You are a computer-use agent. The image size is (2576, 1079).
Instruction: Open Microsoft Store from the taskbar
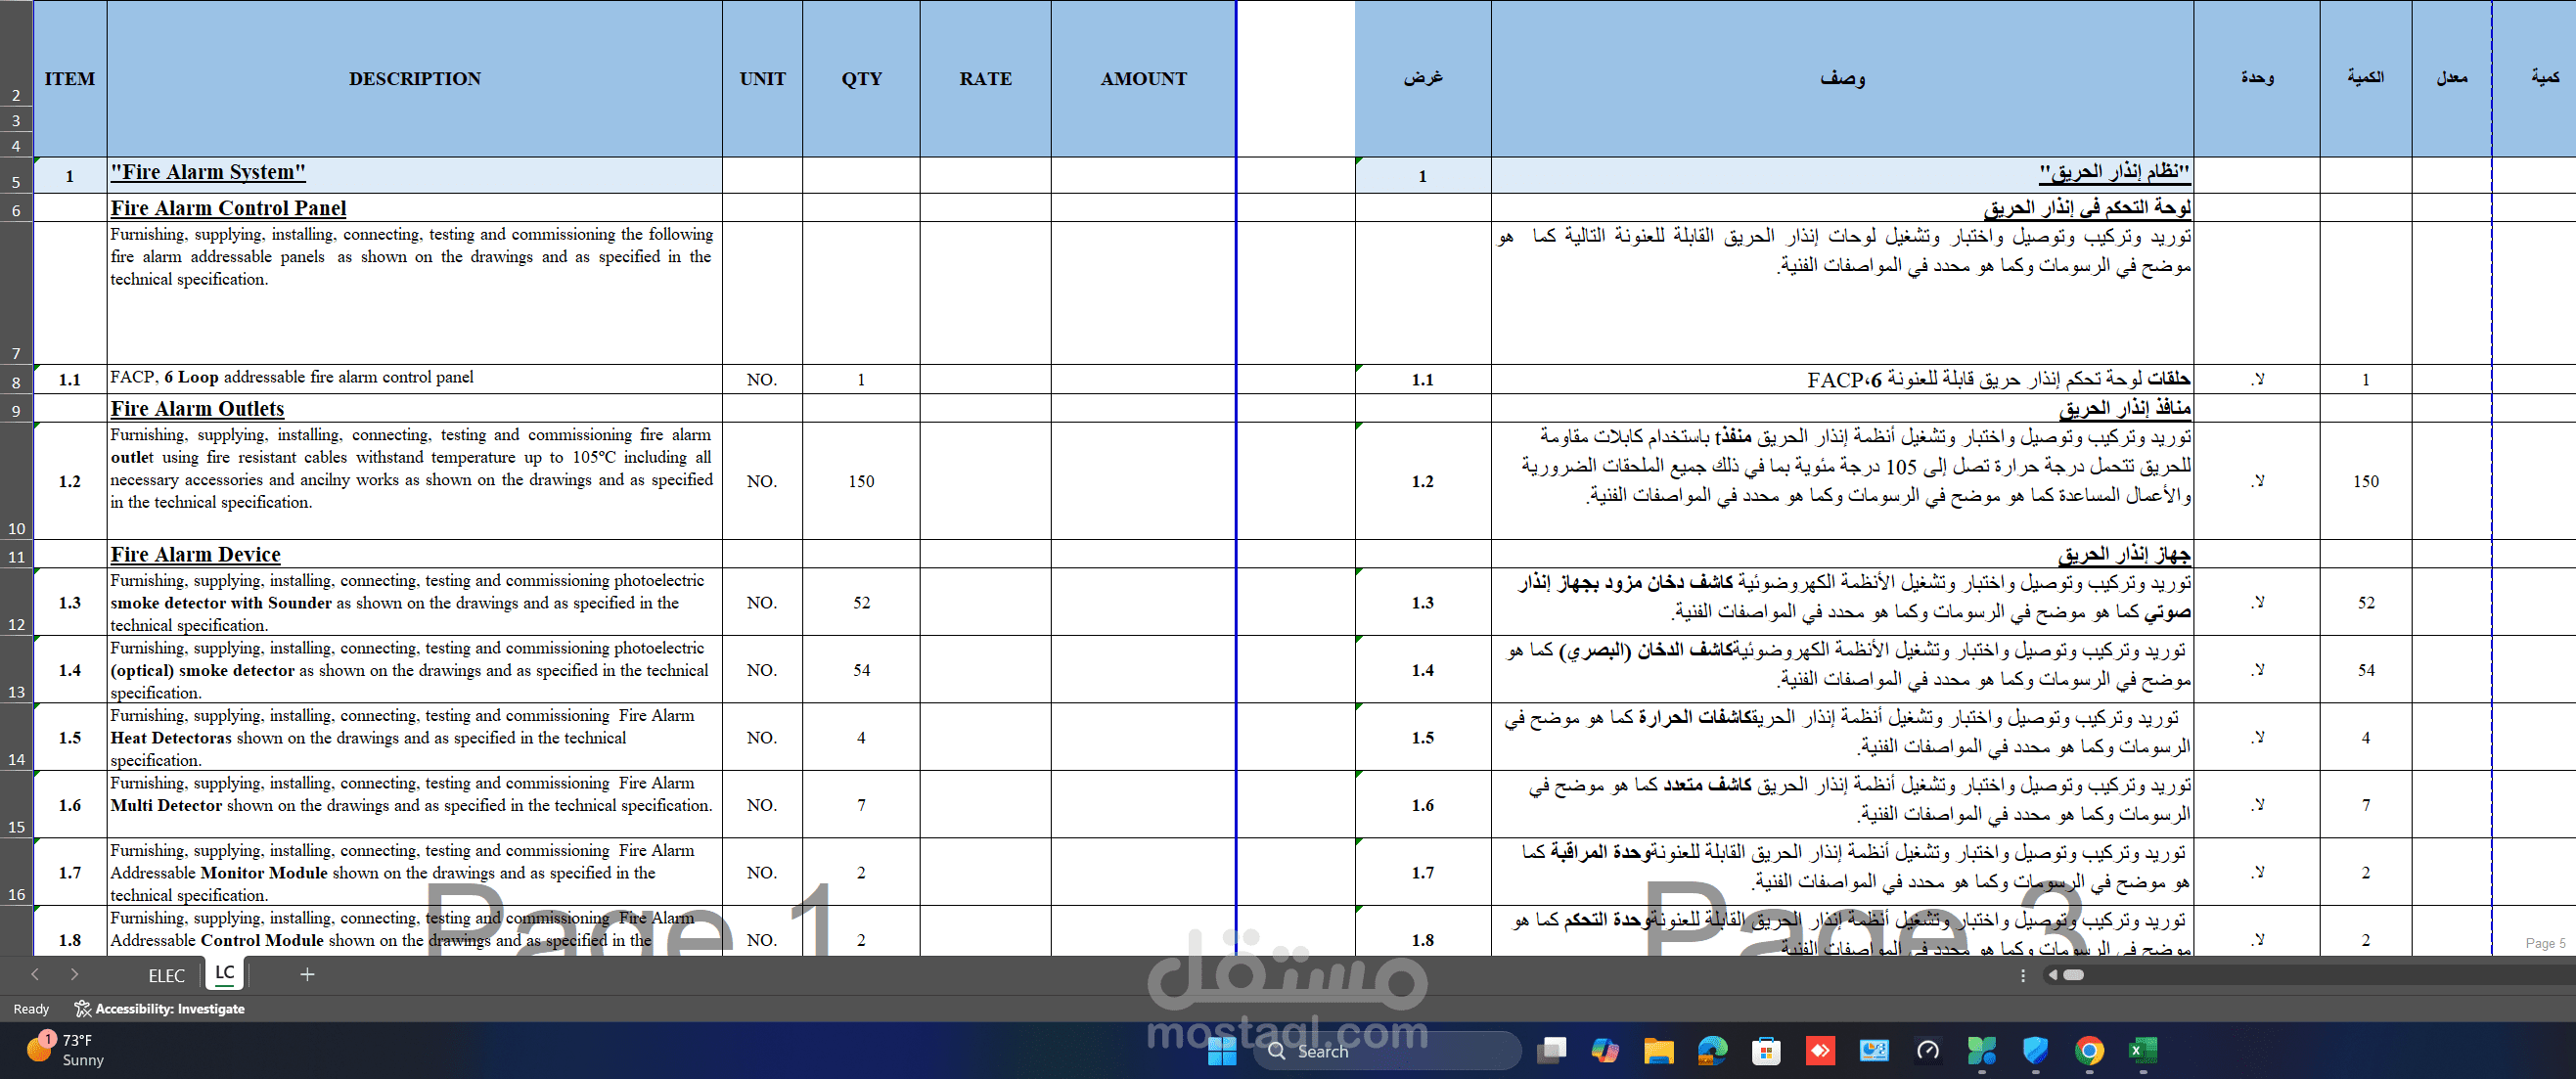[x=1766, y=1051]
